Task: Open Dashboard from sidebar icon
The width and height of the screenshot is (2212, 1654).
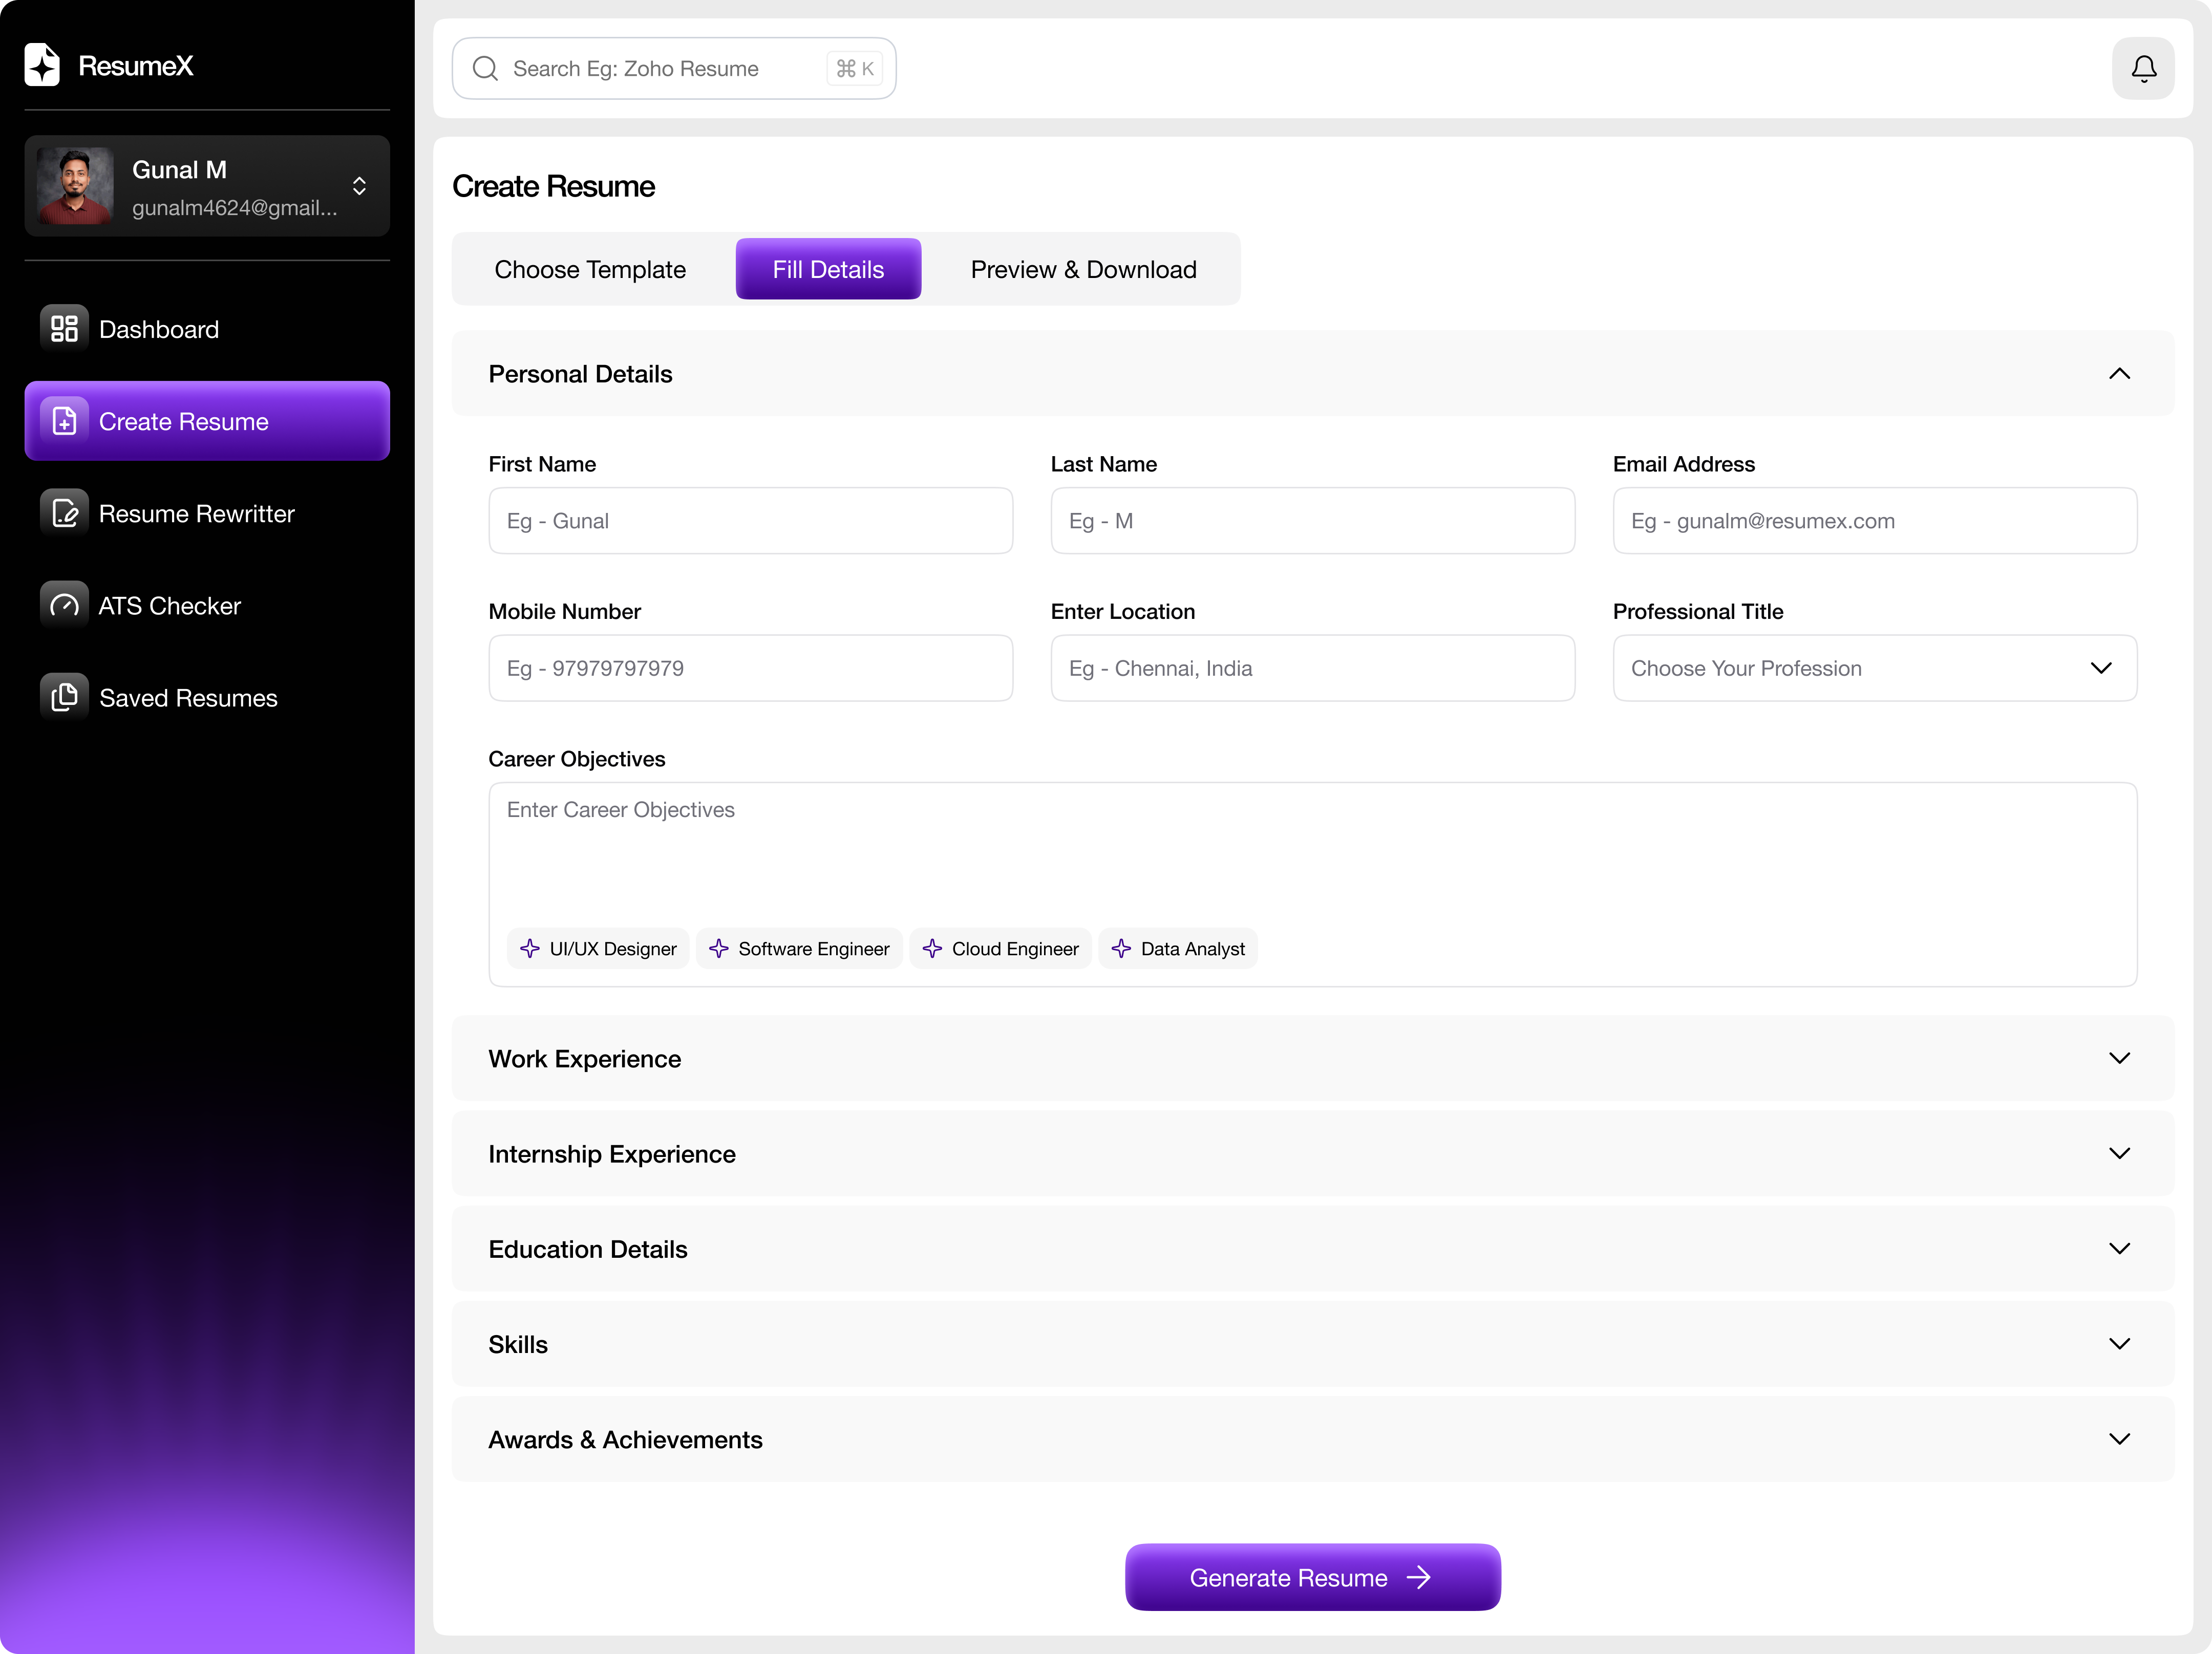Action: [64, 329]
